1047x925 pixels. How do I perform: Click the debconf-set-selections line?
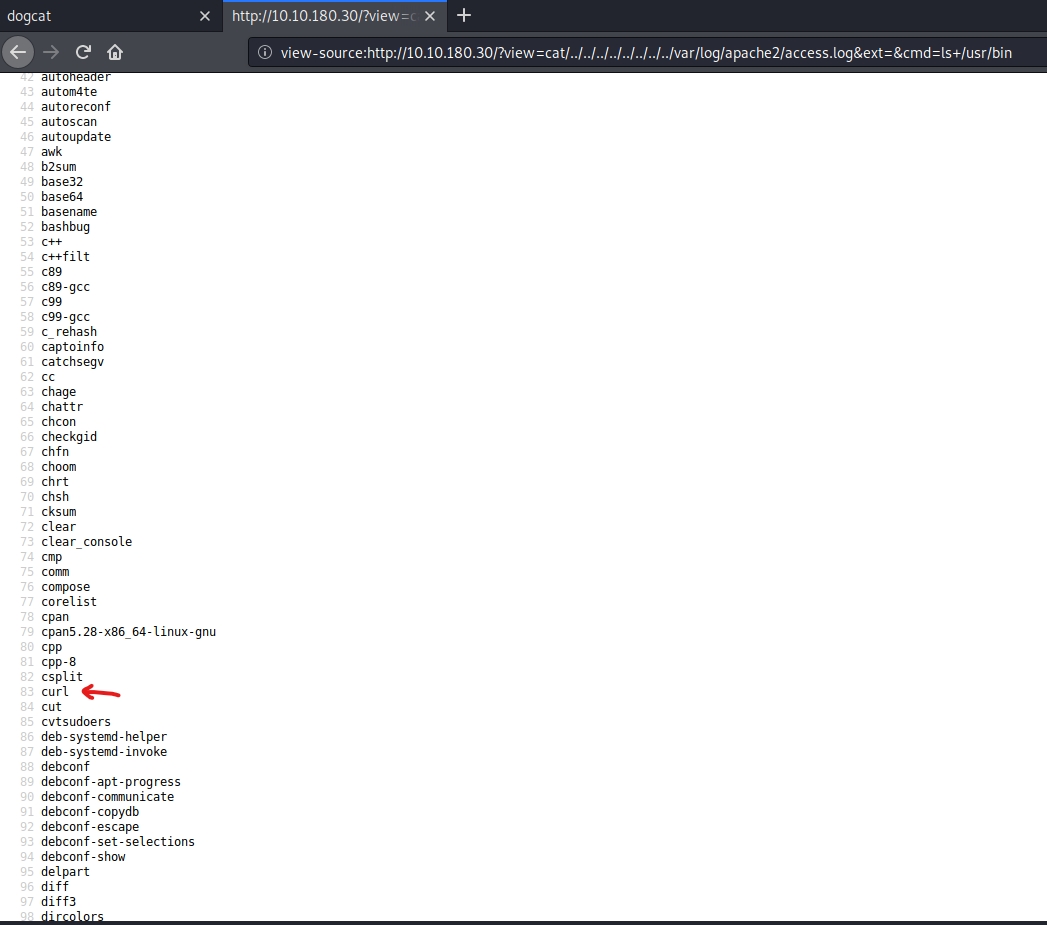click(x=118, y=842)
